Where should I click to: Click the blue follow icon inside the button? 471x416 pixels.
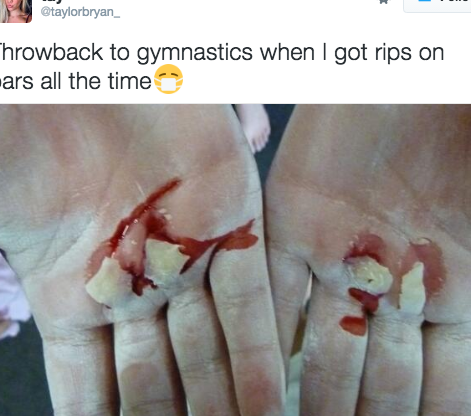425,1
